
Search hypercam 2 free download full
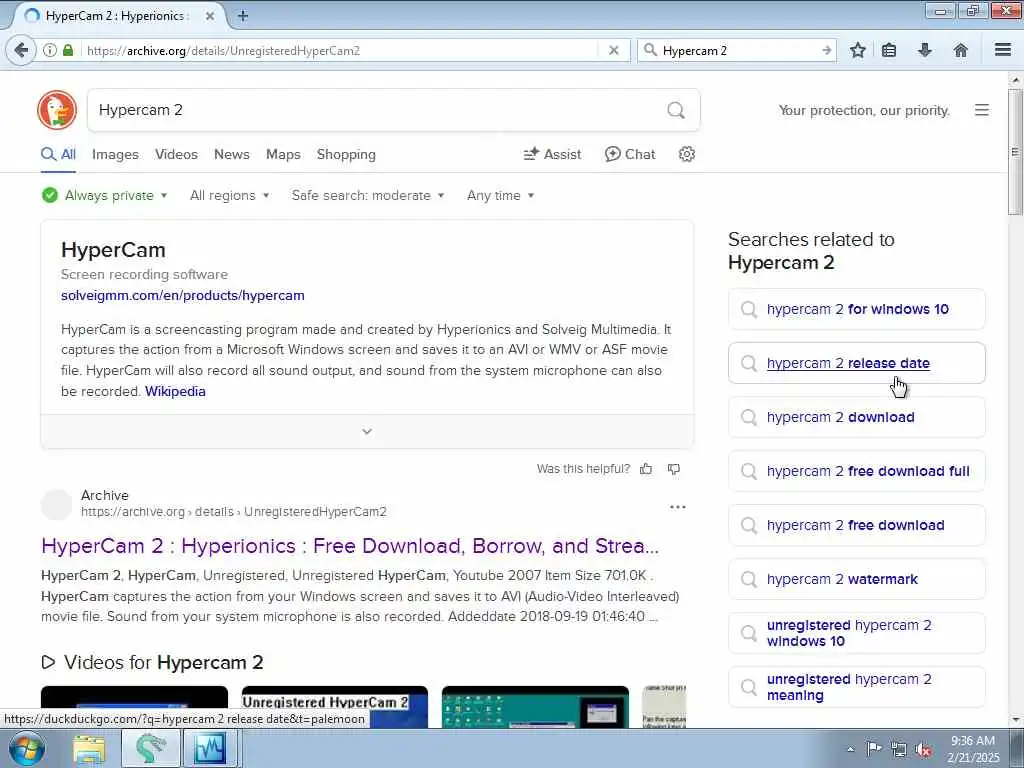coord(857,471)
